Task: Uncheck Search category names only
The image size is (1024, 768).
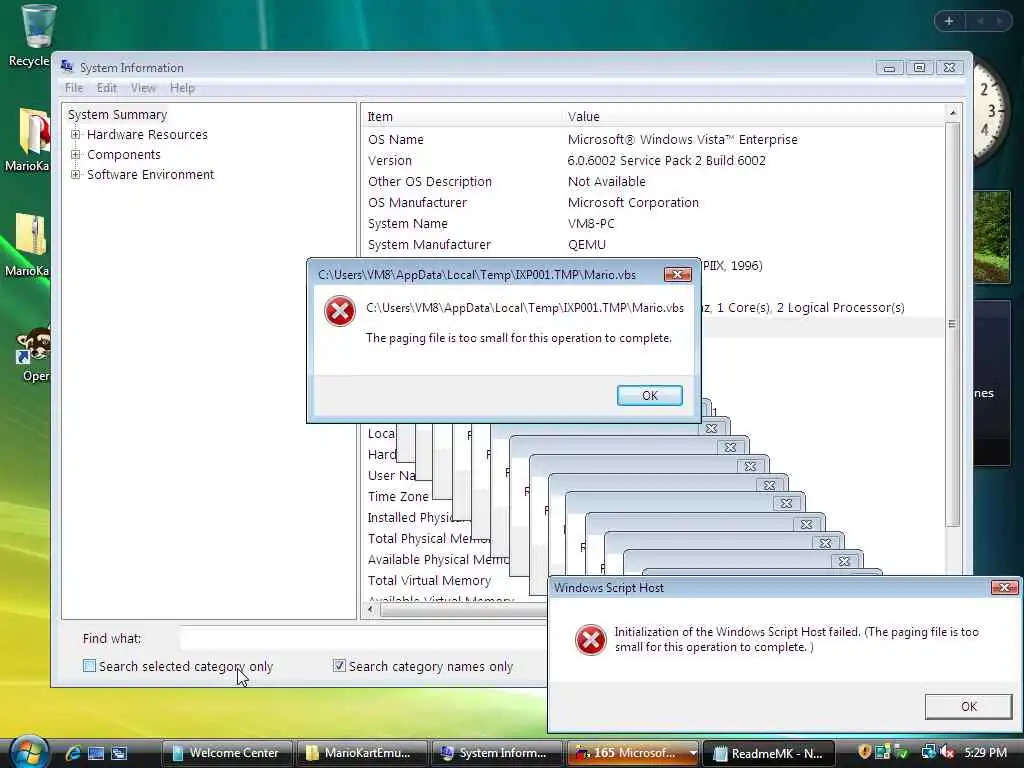Action: click(339, 665)
